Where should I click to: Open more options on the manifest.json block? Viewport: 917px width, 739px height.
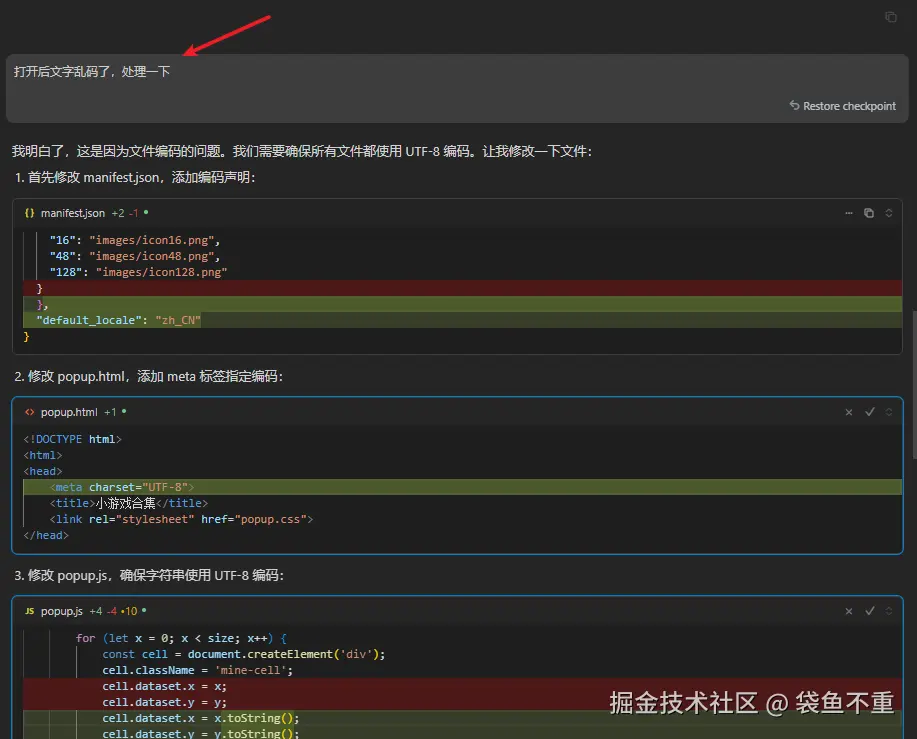(x=849, y=213)
